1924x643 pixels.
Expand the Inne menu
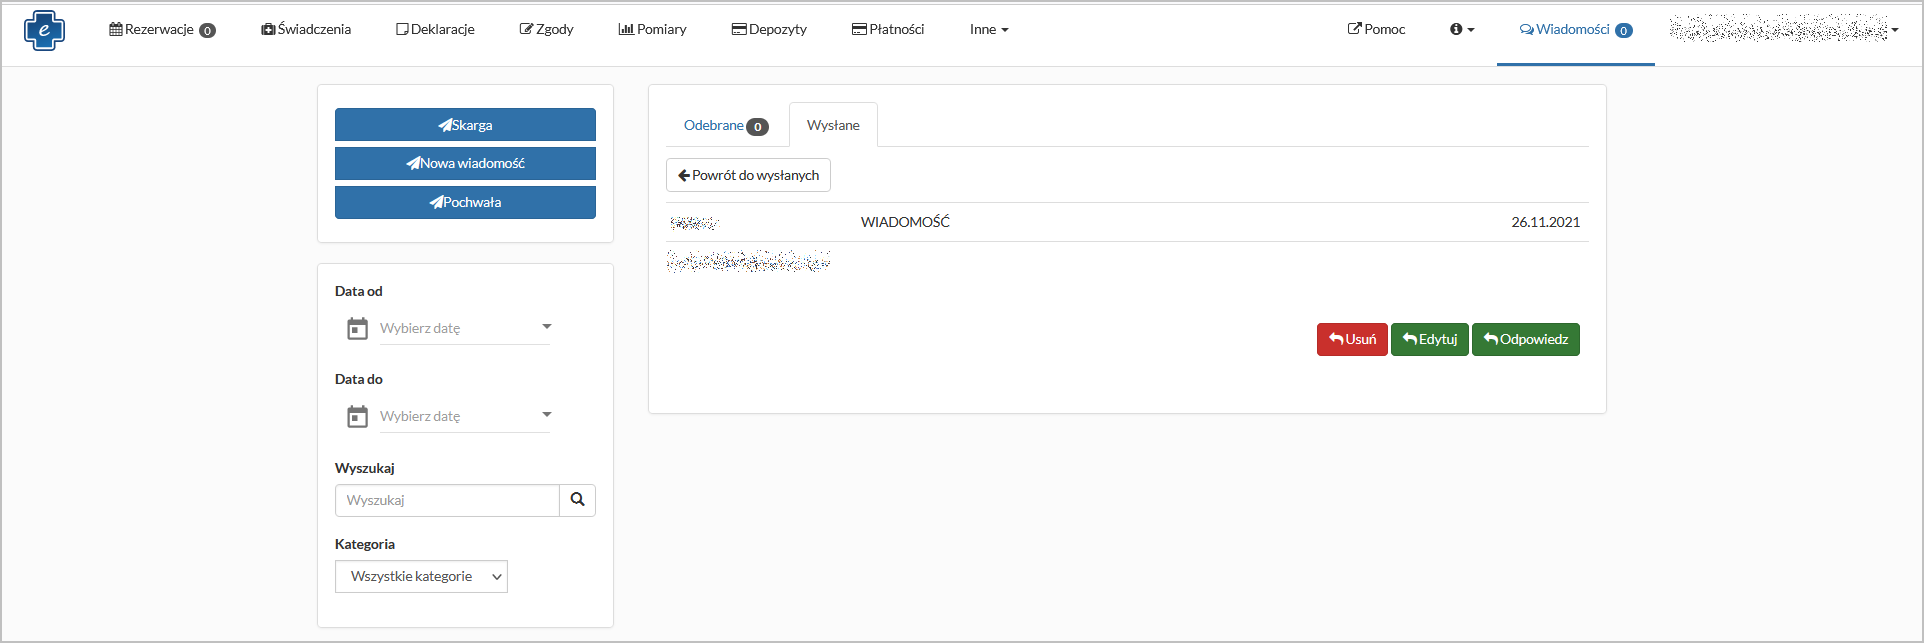pos(988,30)
